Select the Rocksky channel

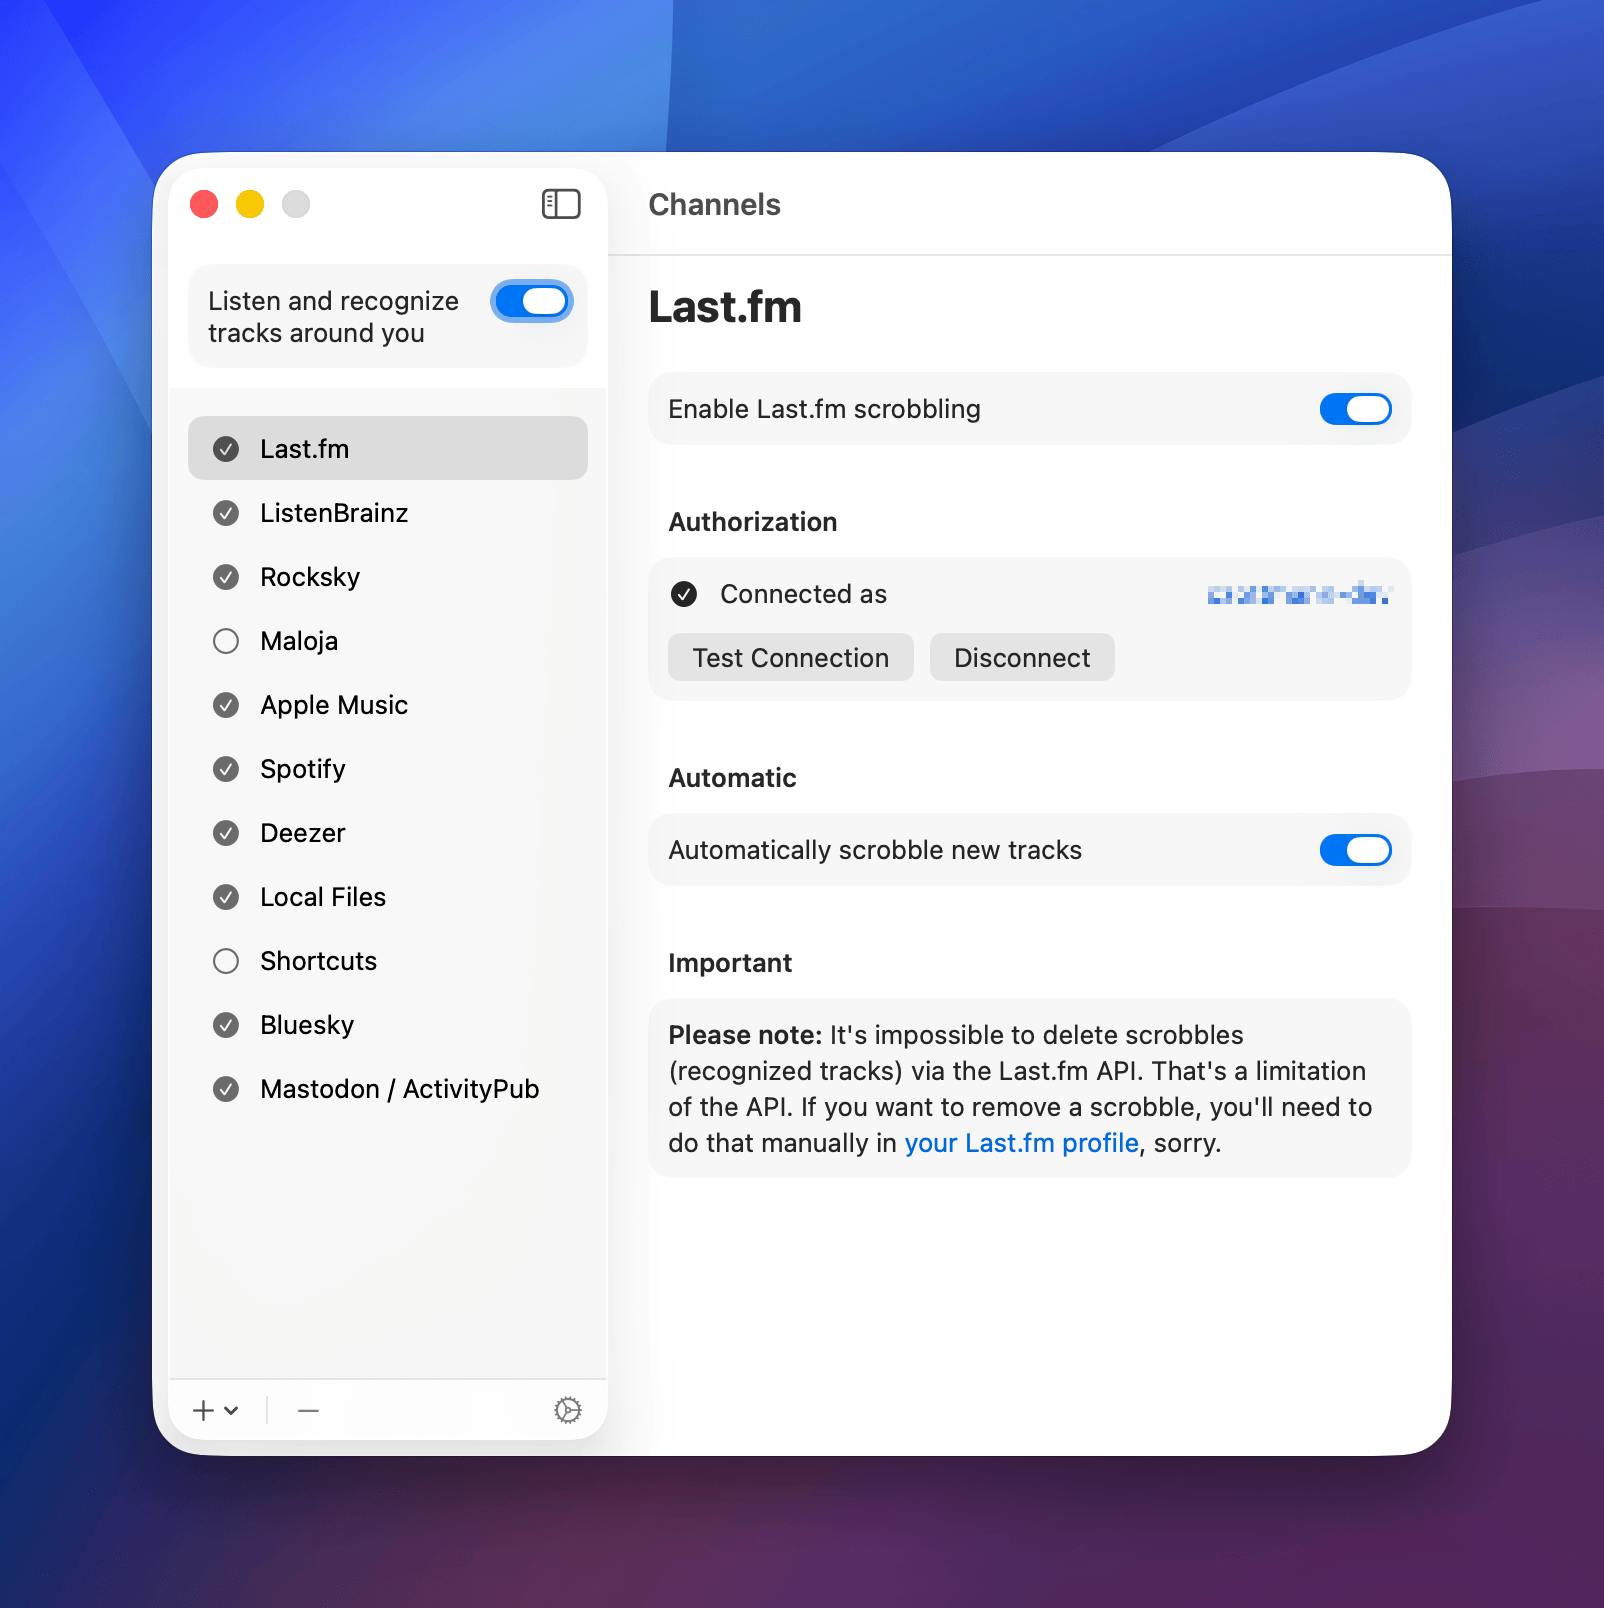388,577
